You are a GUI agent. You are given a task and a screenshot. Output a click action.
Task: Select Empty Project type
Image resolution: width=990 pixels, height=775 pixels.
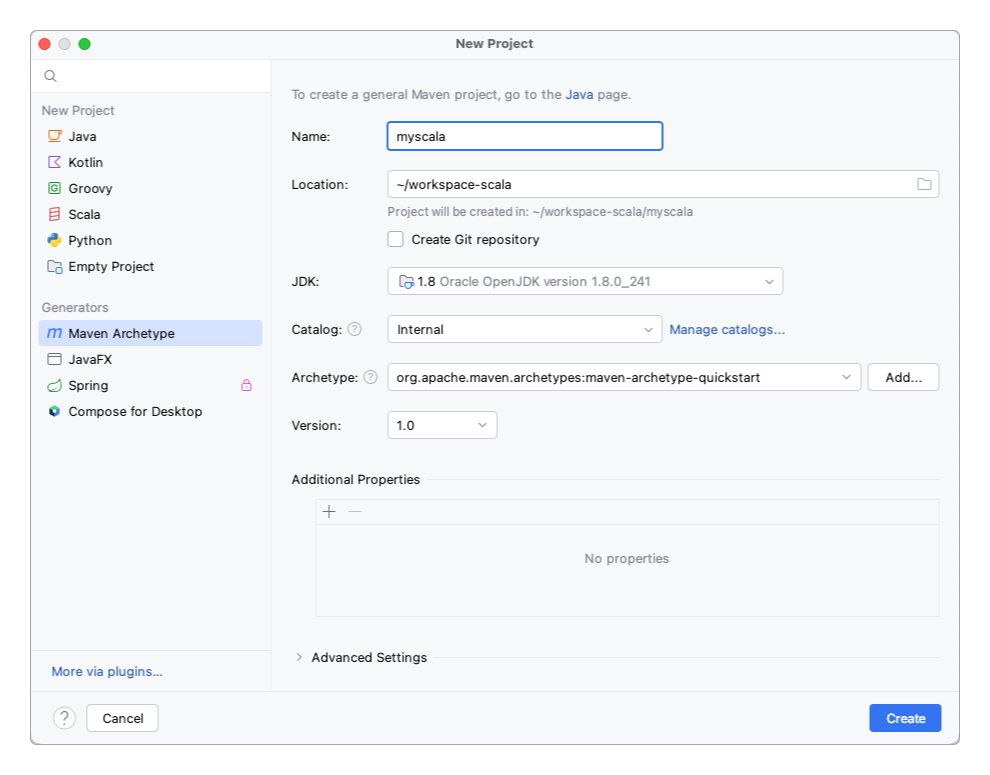tap(150, 267)
